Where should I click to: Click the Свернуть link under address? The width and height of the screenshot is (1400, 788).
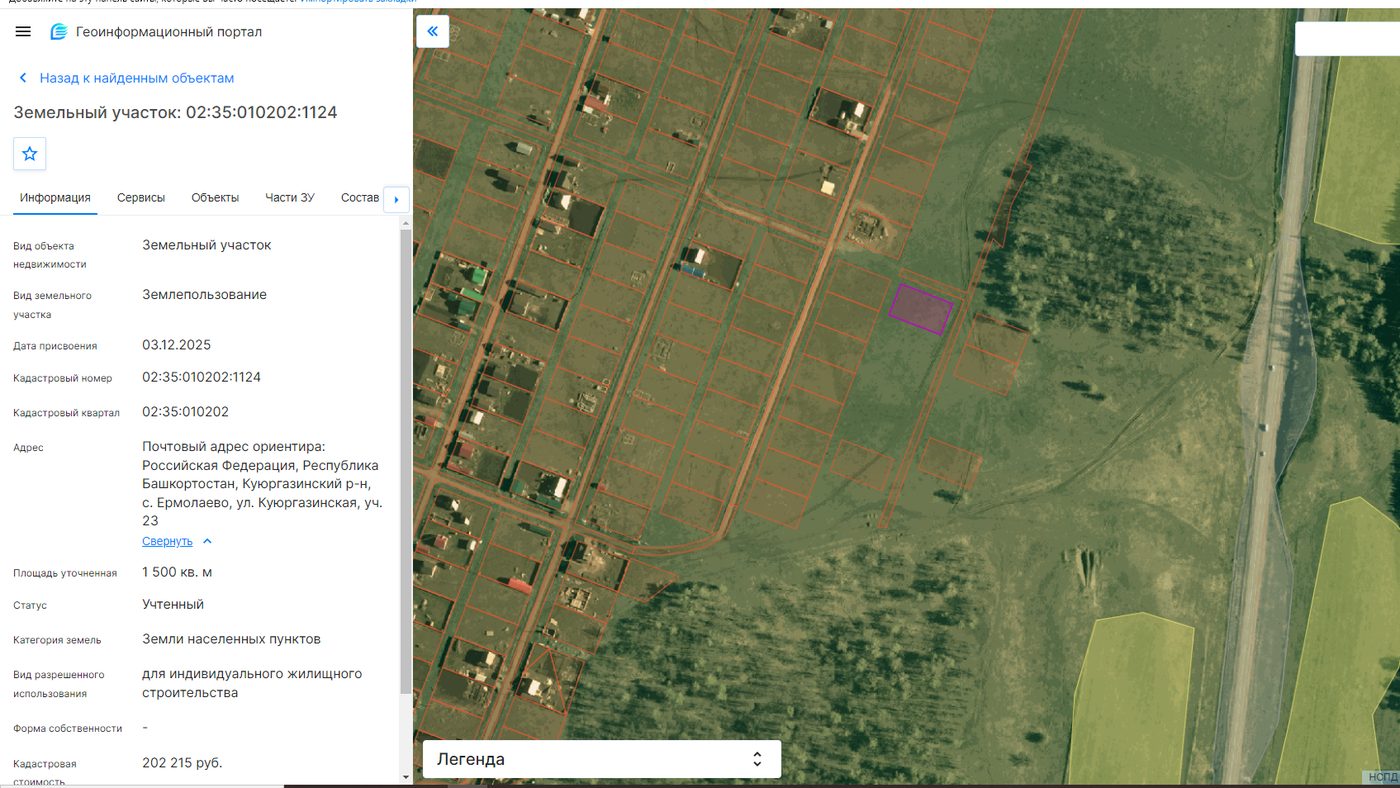[167, 541]
